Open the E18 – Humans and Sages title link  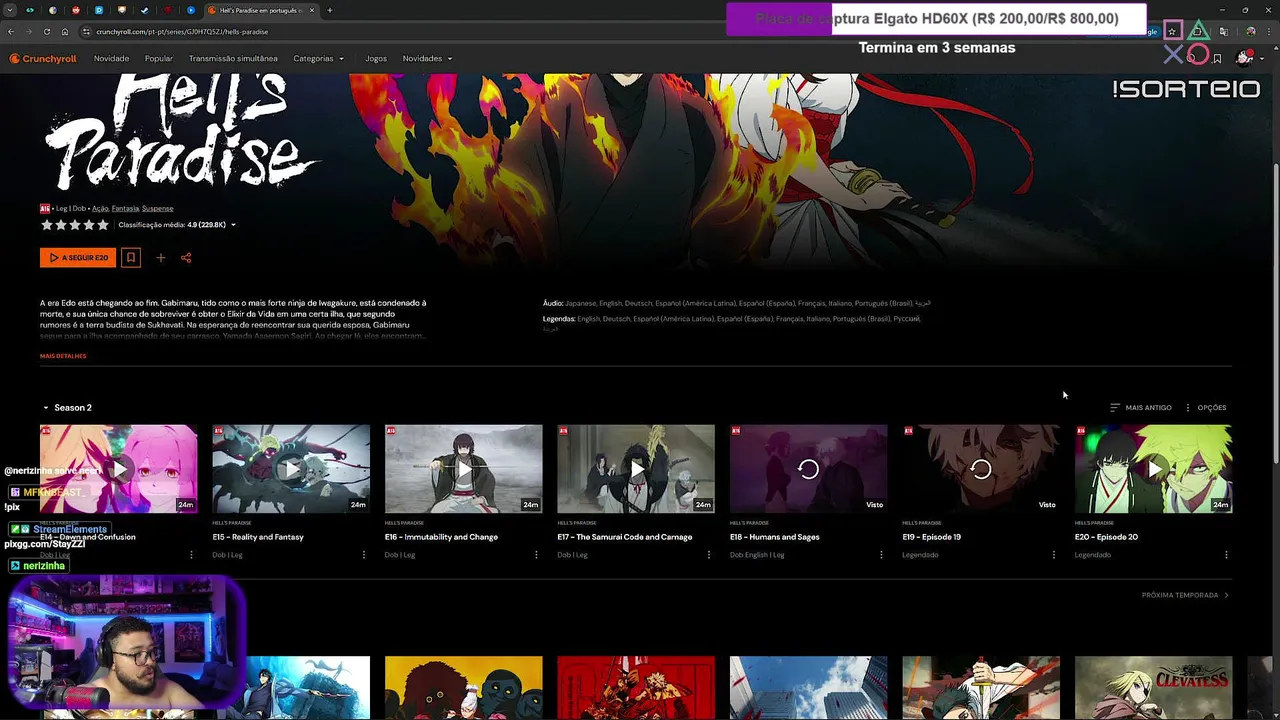(x=775, y=537)
